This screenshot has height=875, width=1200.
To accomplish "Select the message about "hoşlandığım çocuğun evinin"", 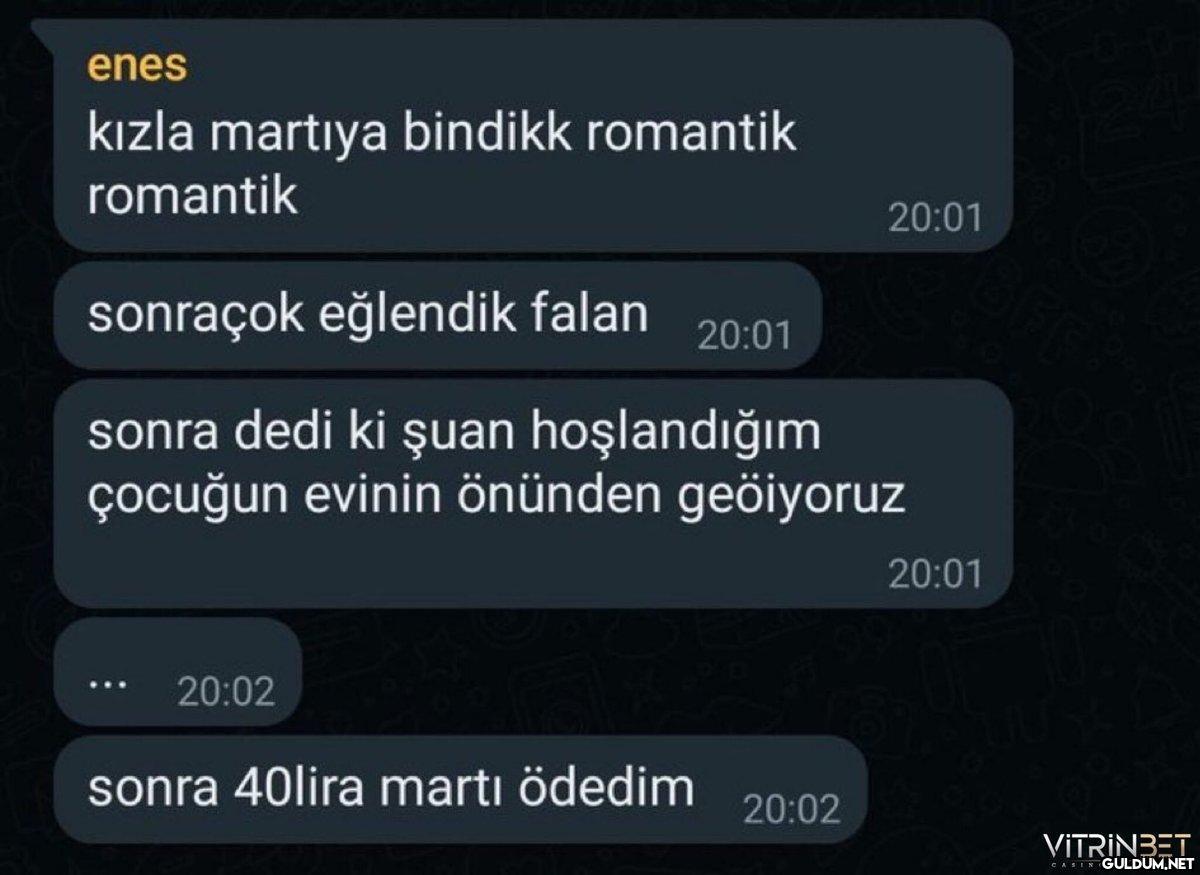I will coord(532,494).
